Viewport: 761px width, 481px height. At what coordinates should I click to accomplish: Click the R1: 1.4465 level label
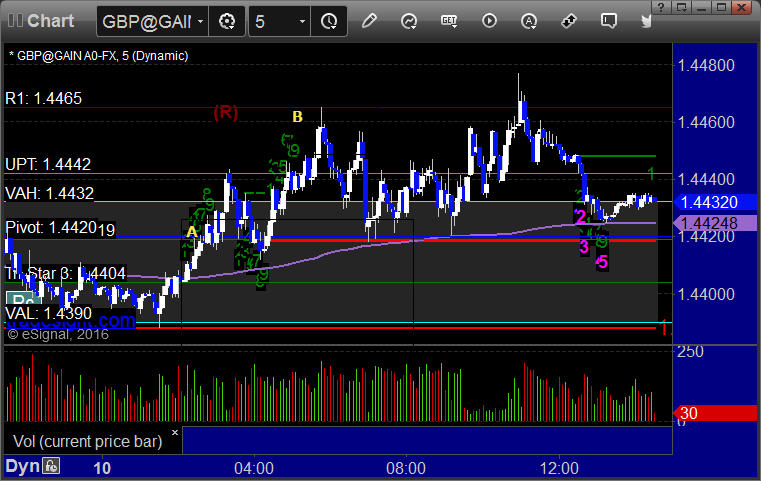(x=44, y=99)
